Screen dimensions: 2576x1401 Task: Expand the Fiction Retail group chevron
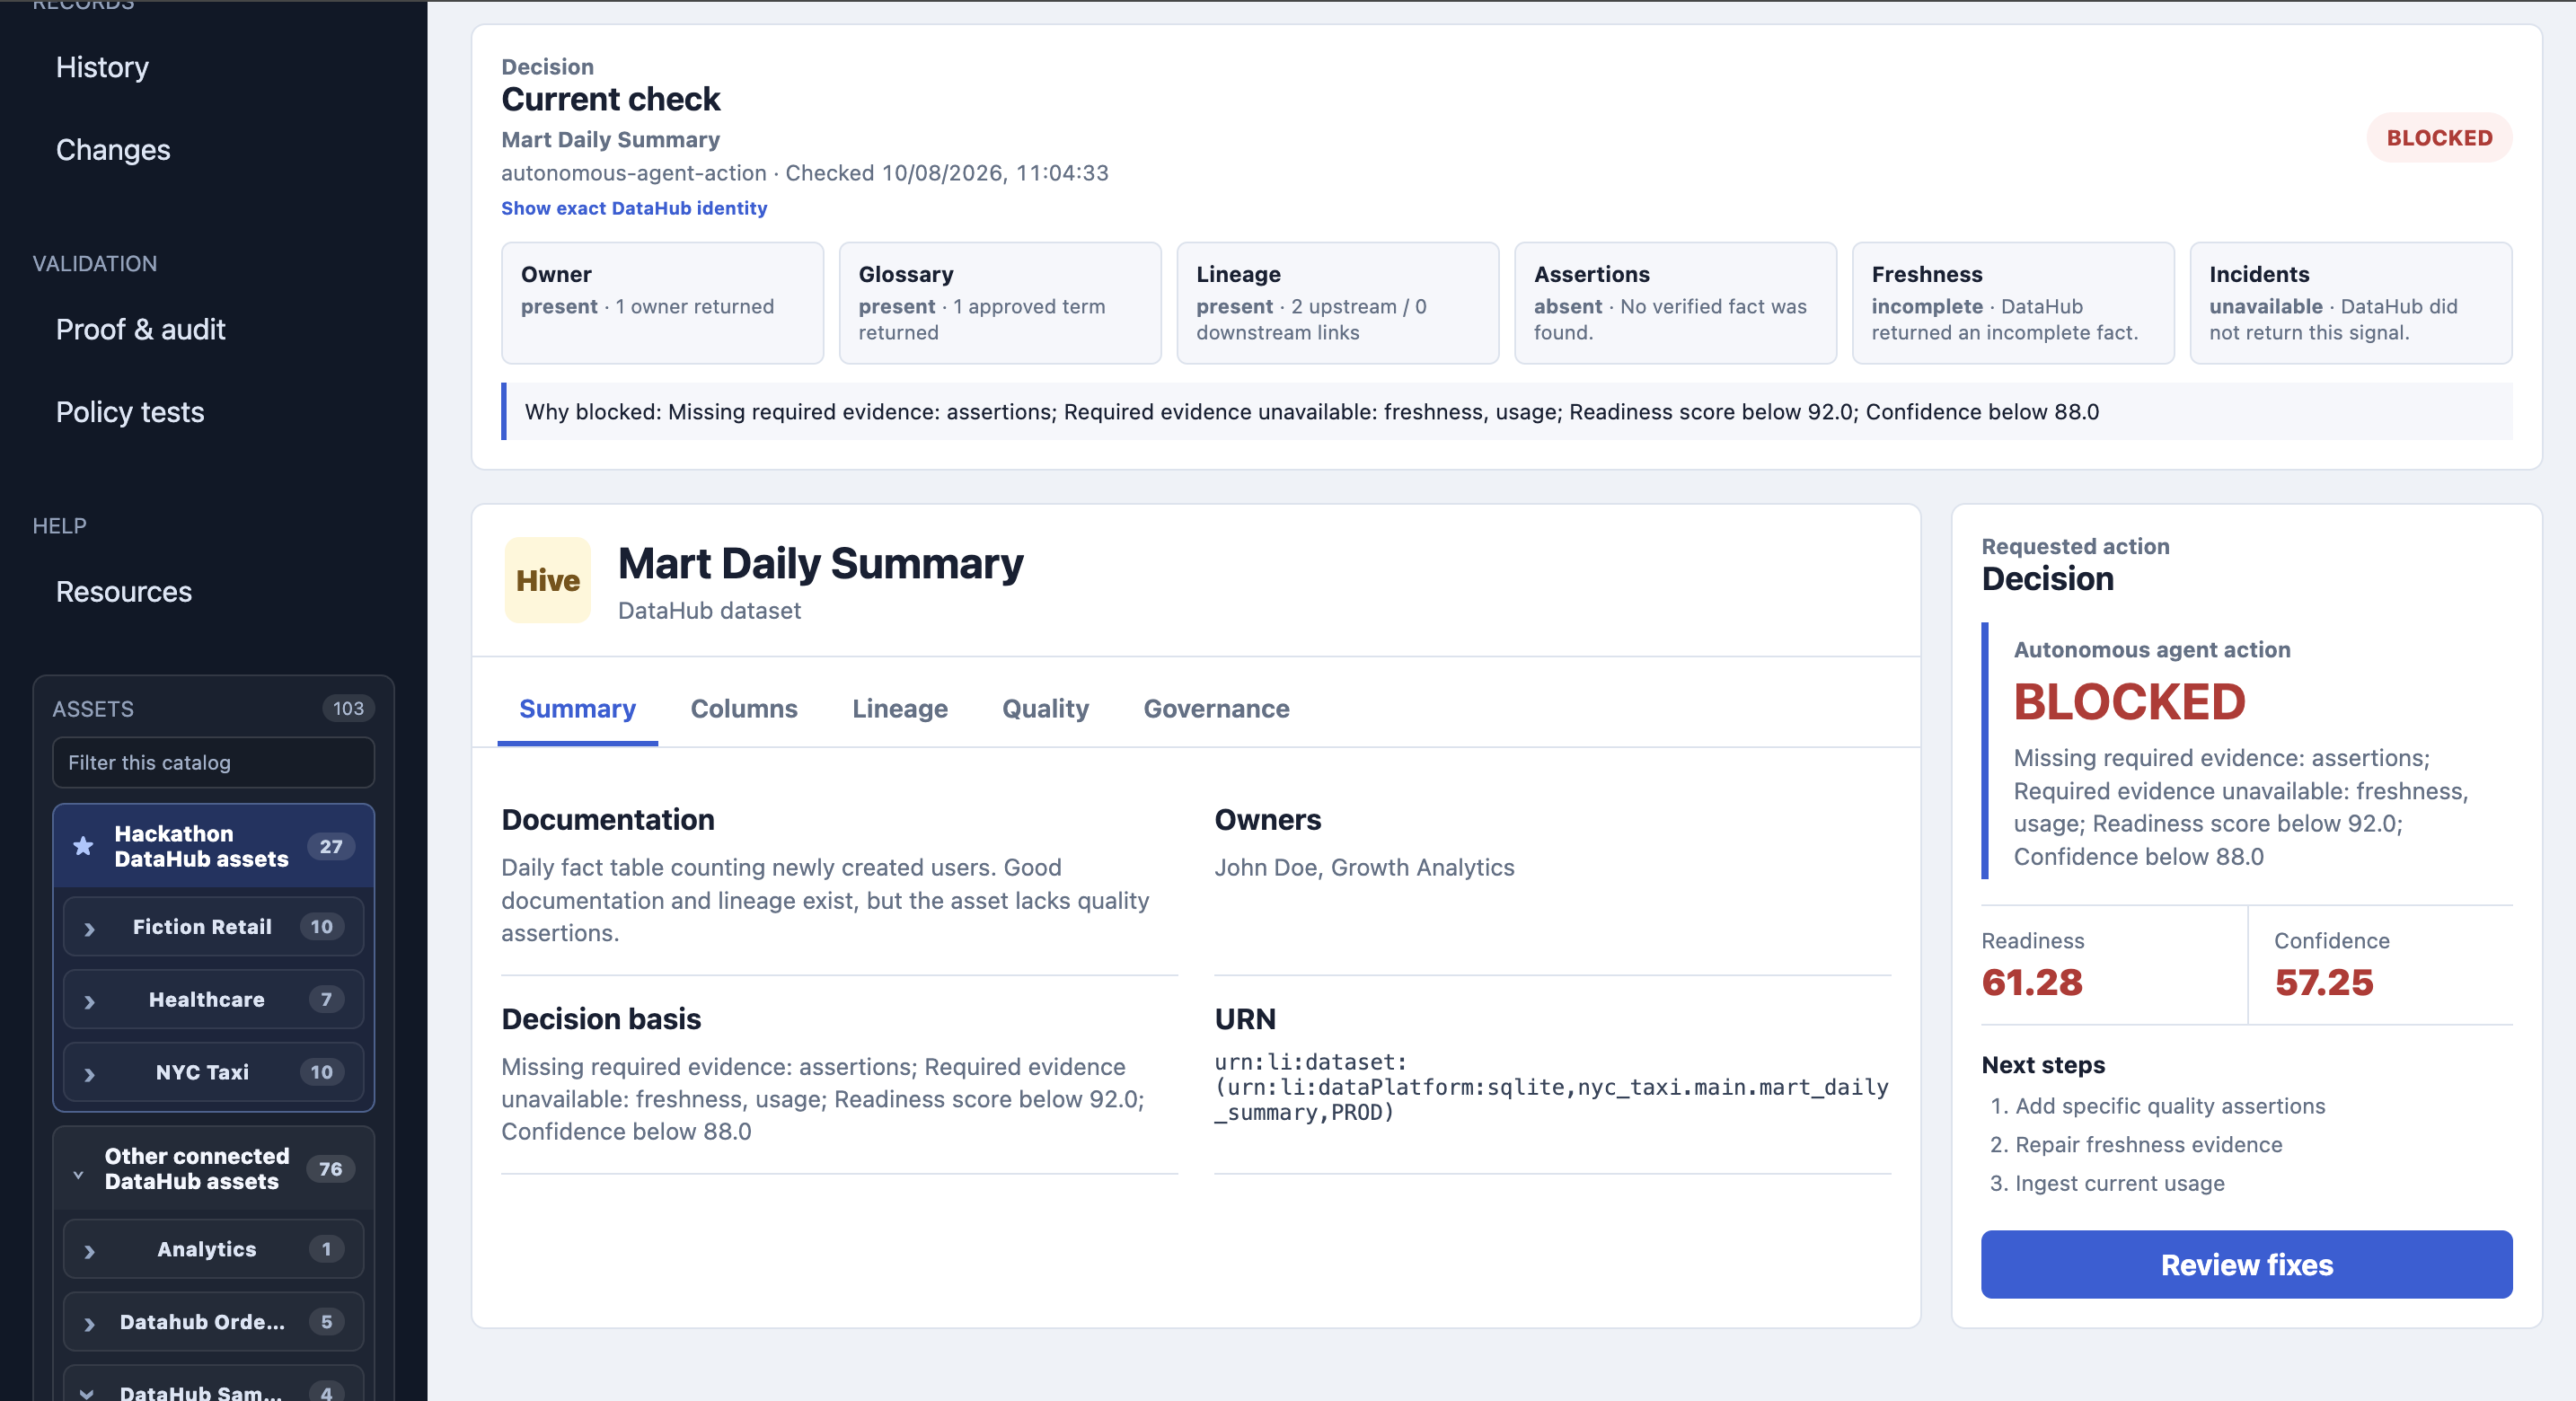pos(90,928)
